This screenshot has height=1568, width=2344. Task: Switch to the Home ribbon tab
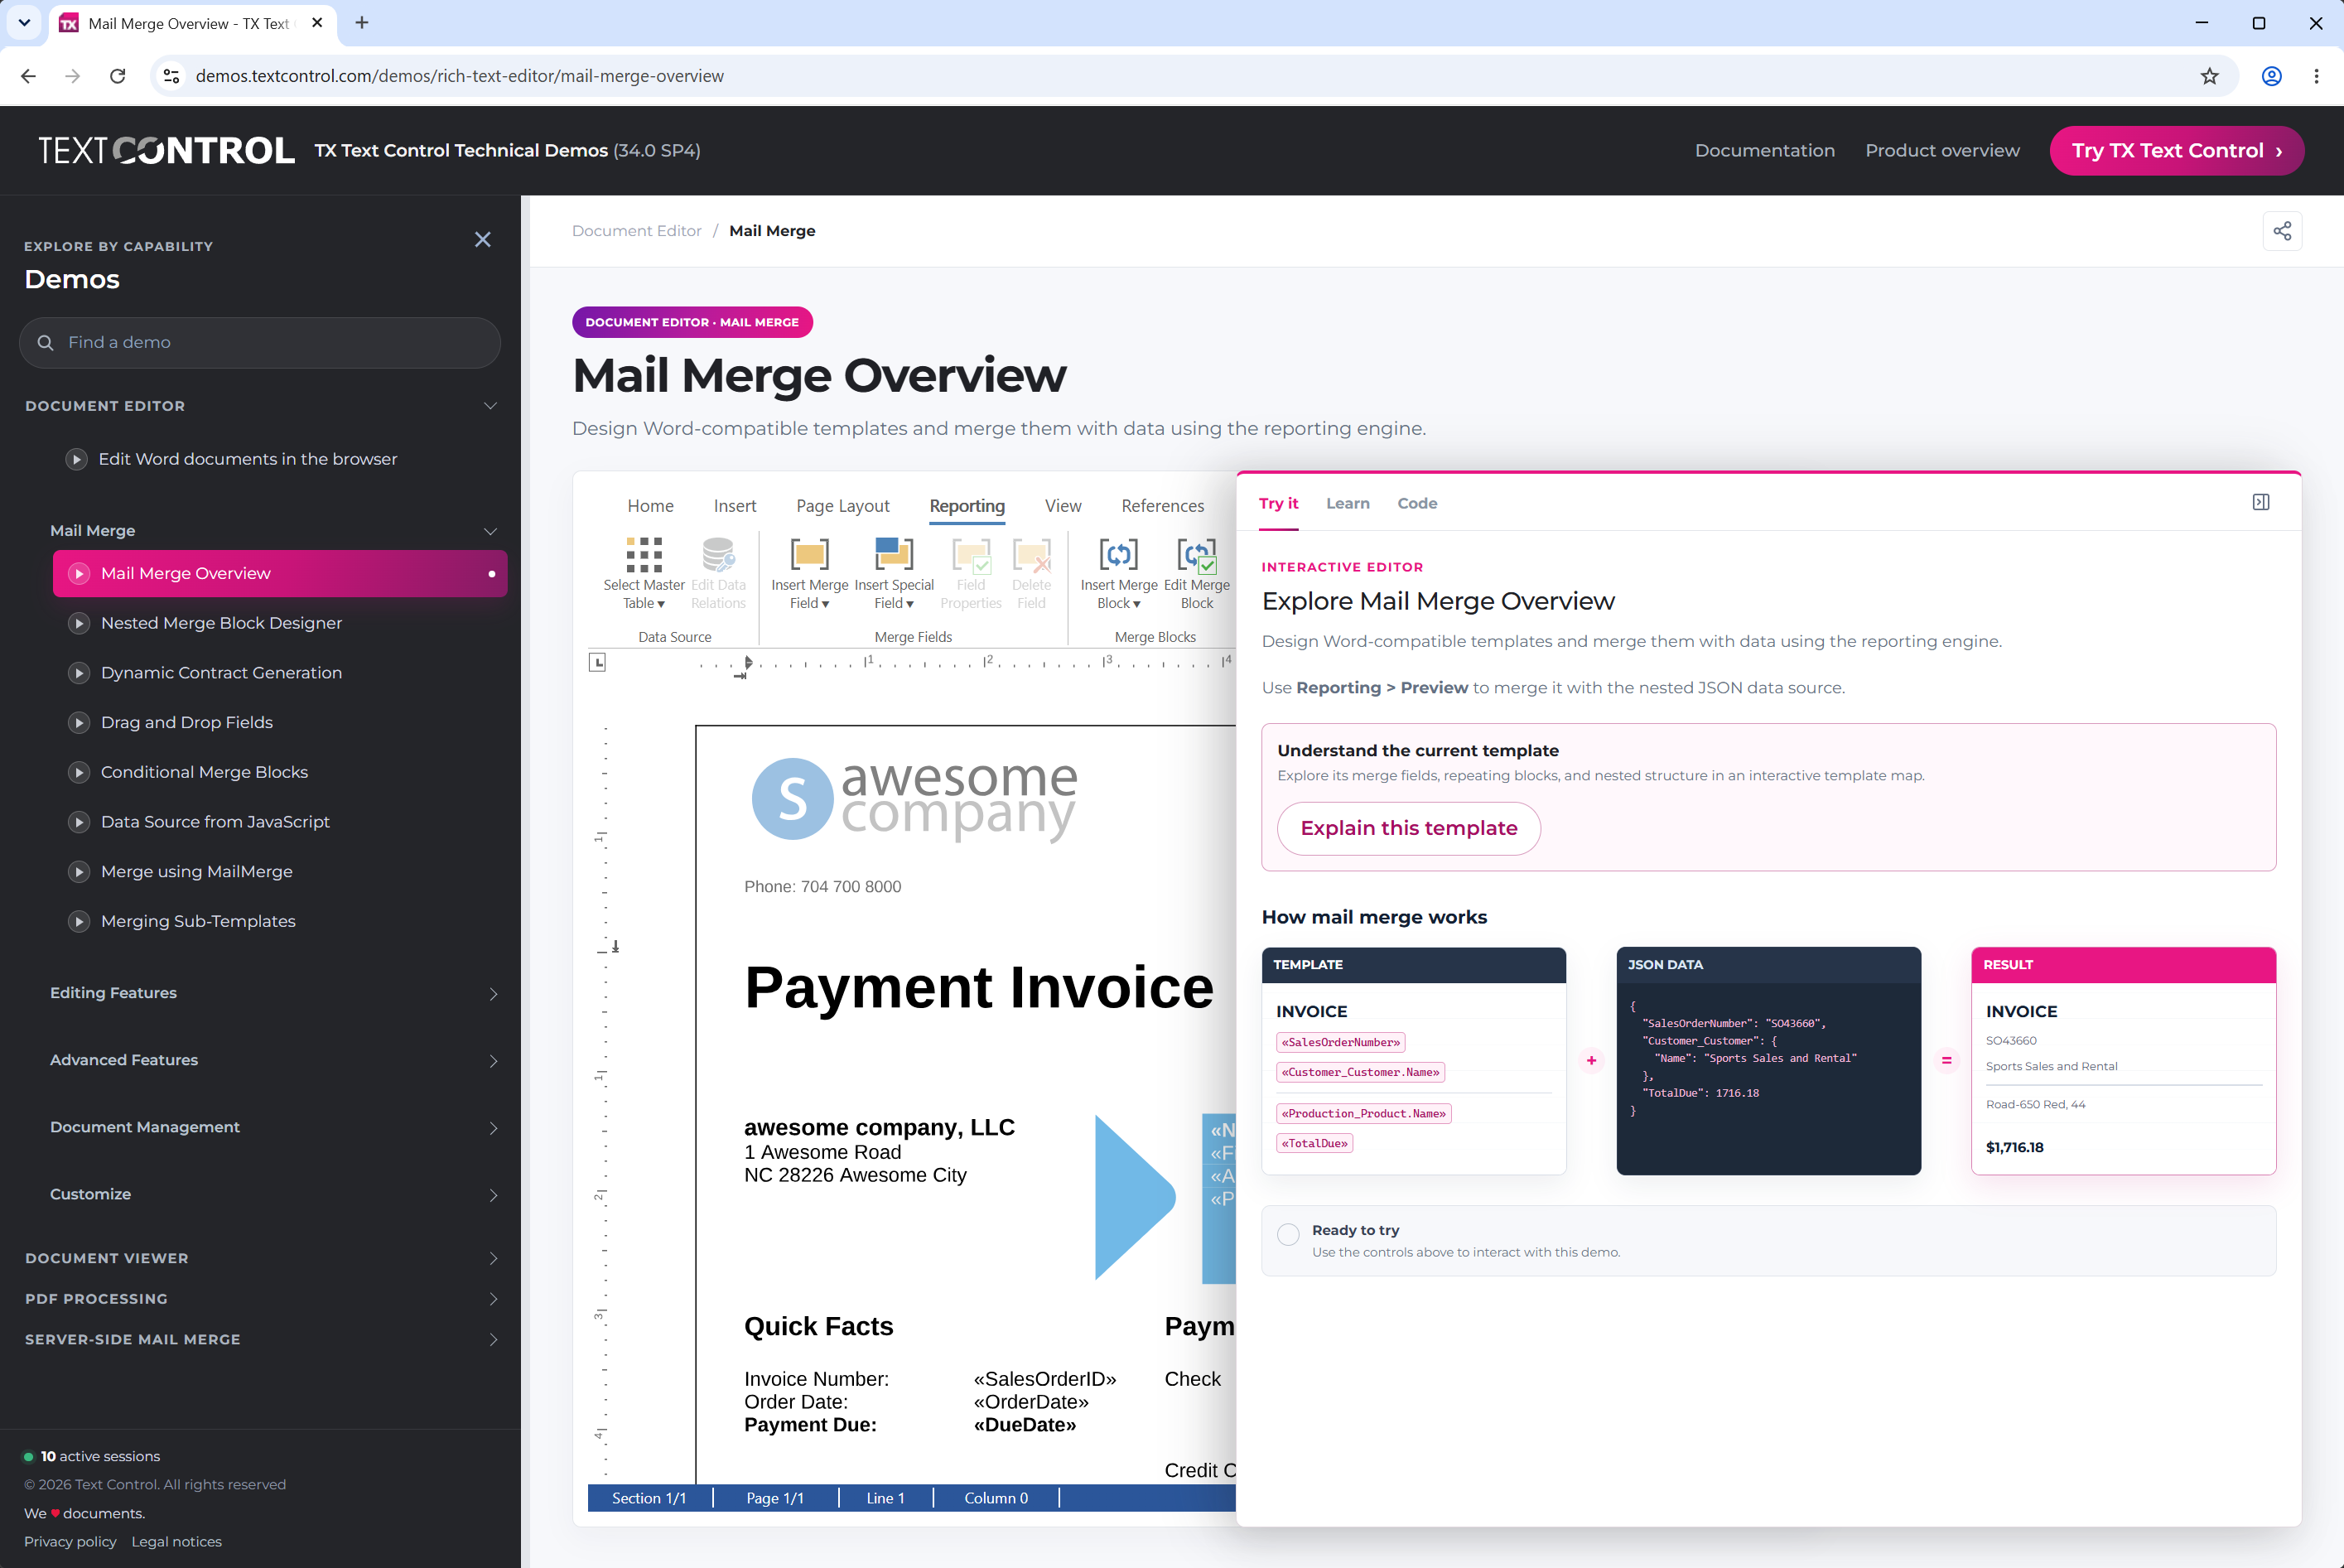[x=651, y=506]
